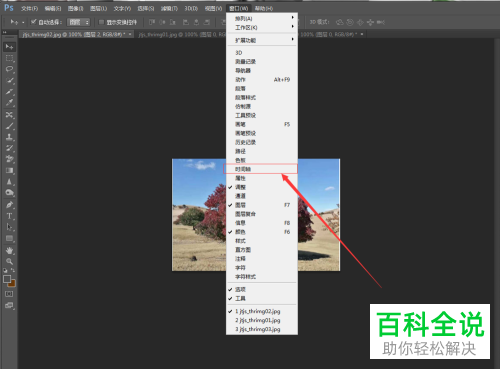Choose 动作 Alt+F9 menu item
Screen dimensions: 500x369
tap(262, 80)
